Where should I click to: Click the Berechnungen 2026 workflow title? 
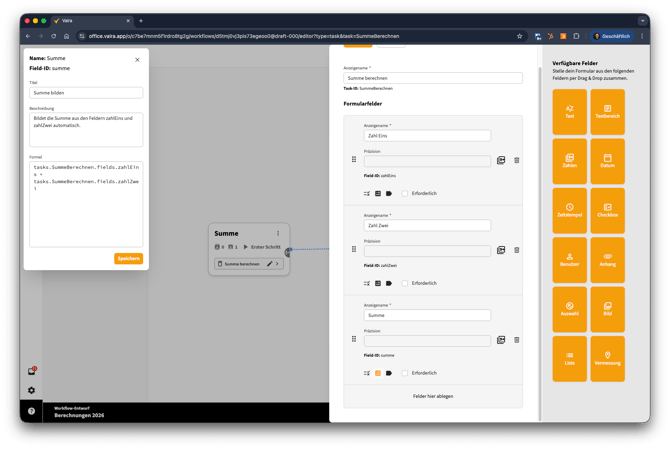click(x=79, y=415)
